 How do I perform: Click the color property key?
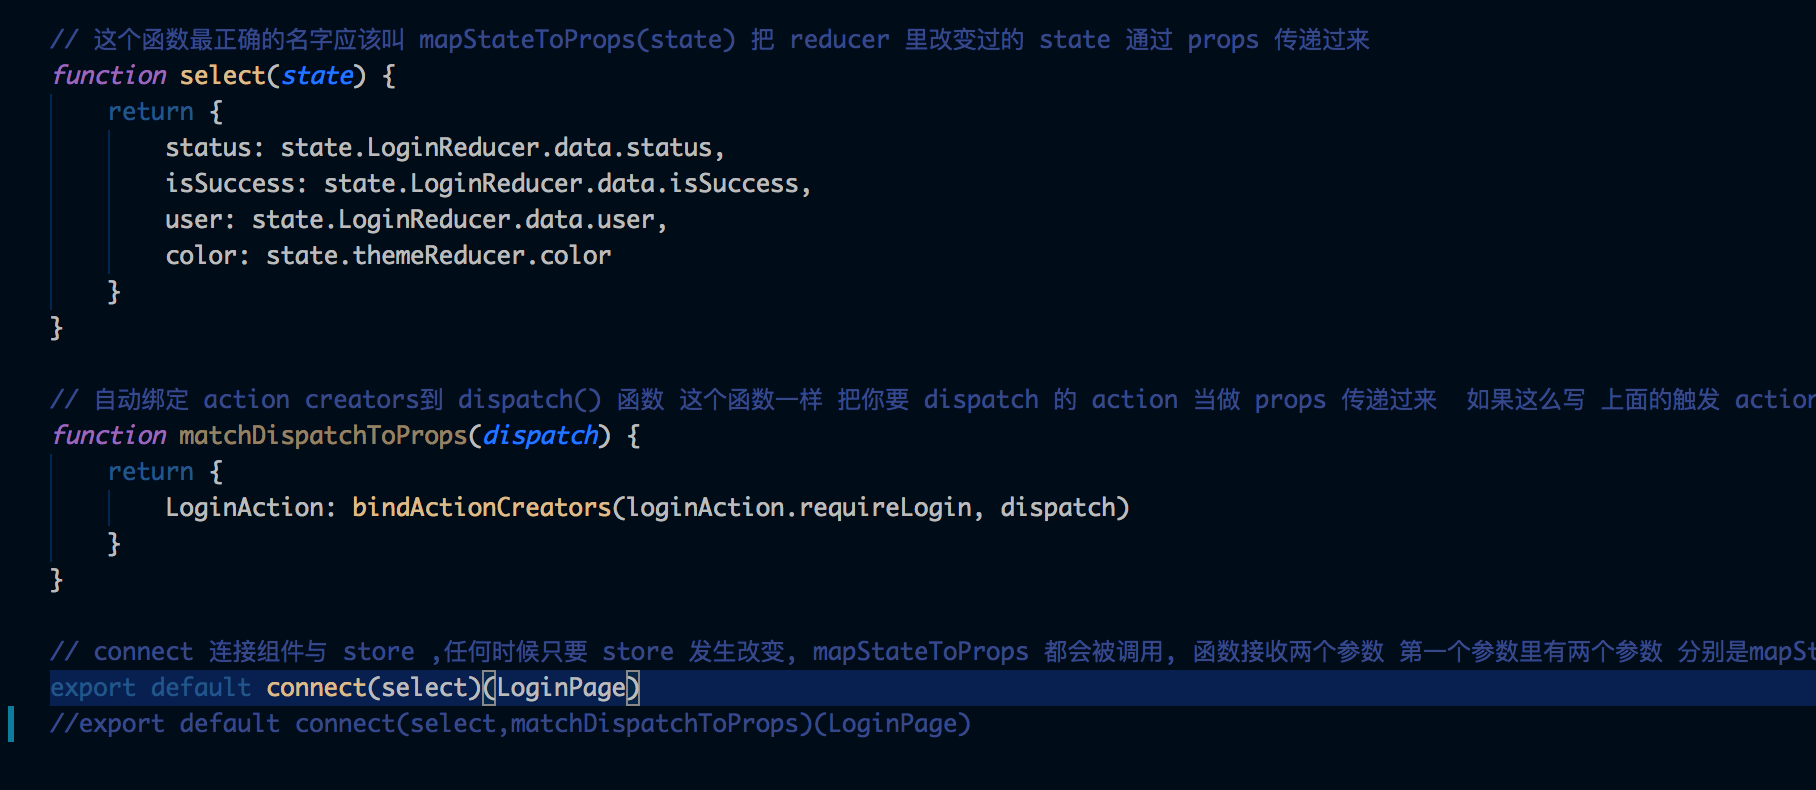201,256
